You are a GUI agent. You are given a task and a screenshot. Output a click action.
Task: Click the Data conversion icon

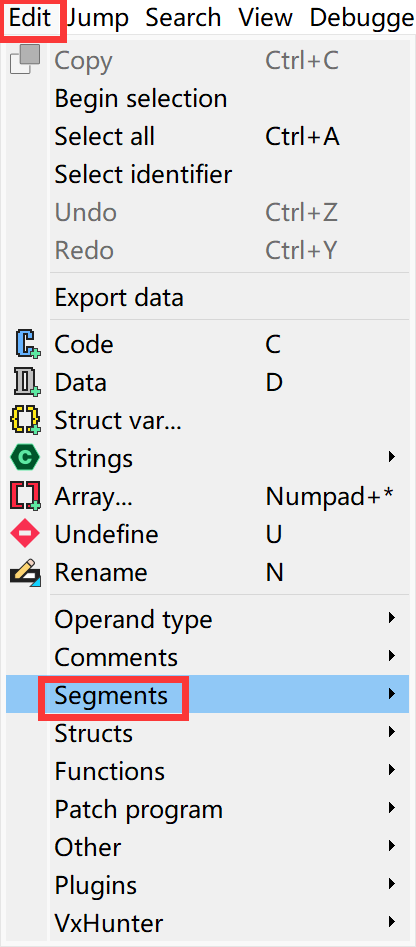click(25, 383)
